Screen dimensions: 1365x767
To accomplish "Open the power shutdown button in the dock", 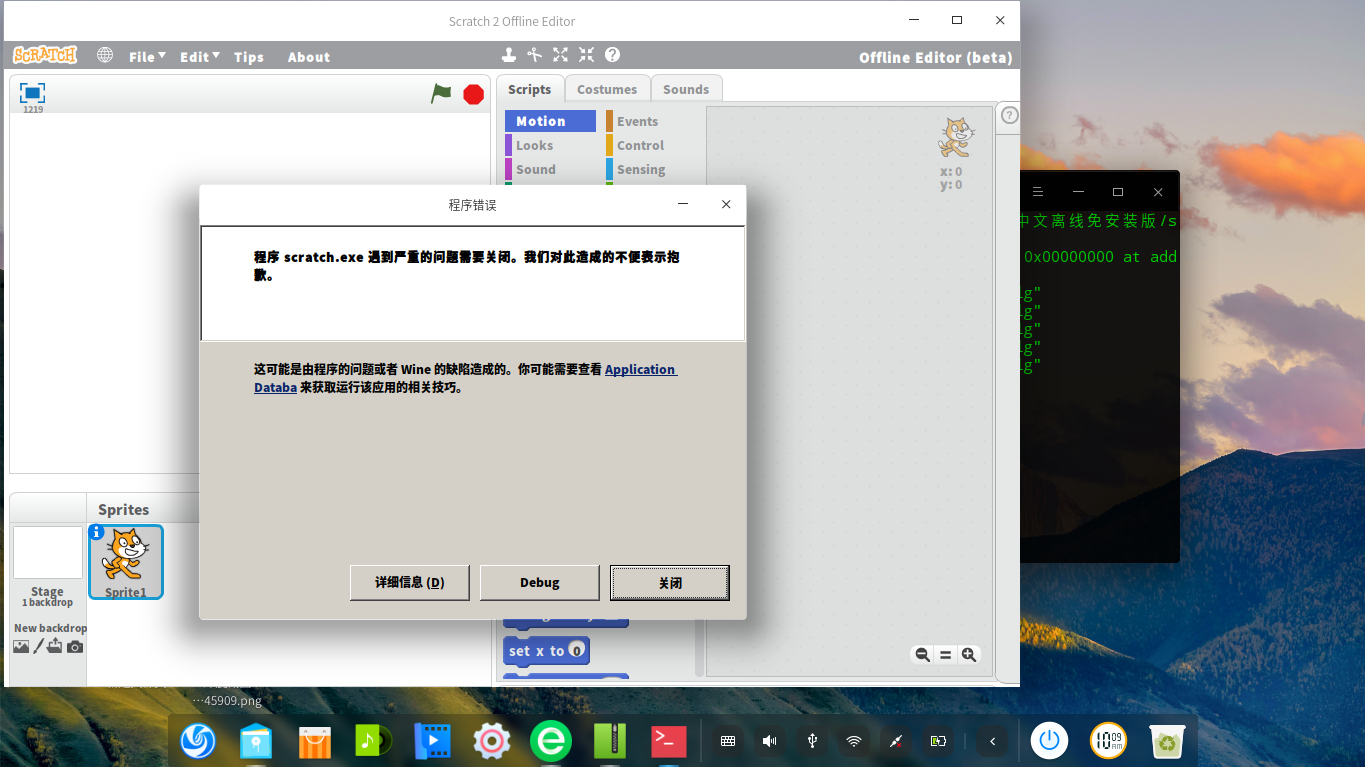I will point(1049,741).
